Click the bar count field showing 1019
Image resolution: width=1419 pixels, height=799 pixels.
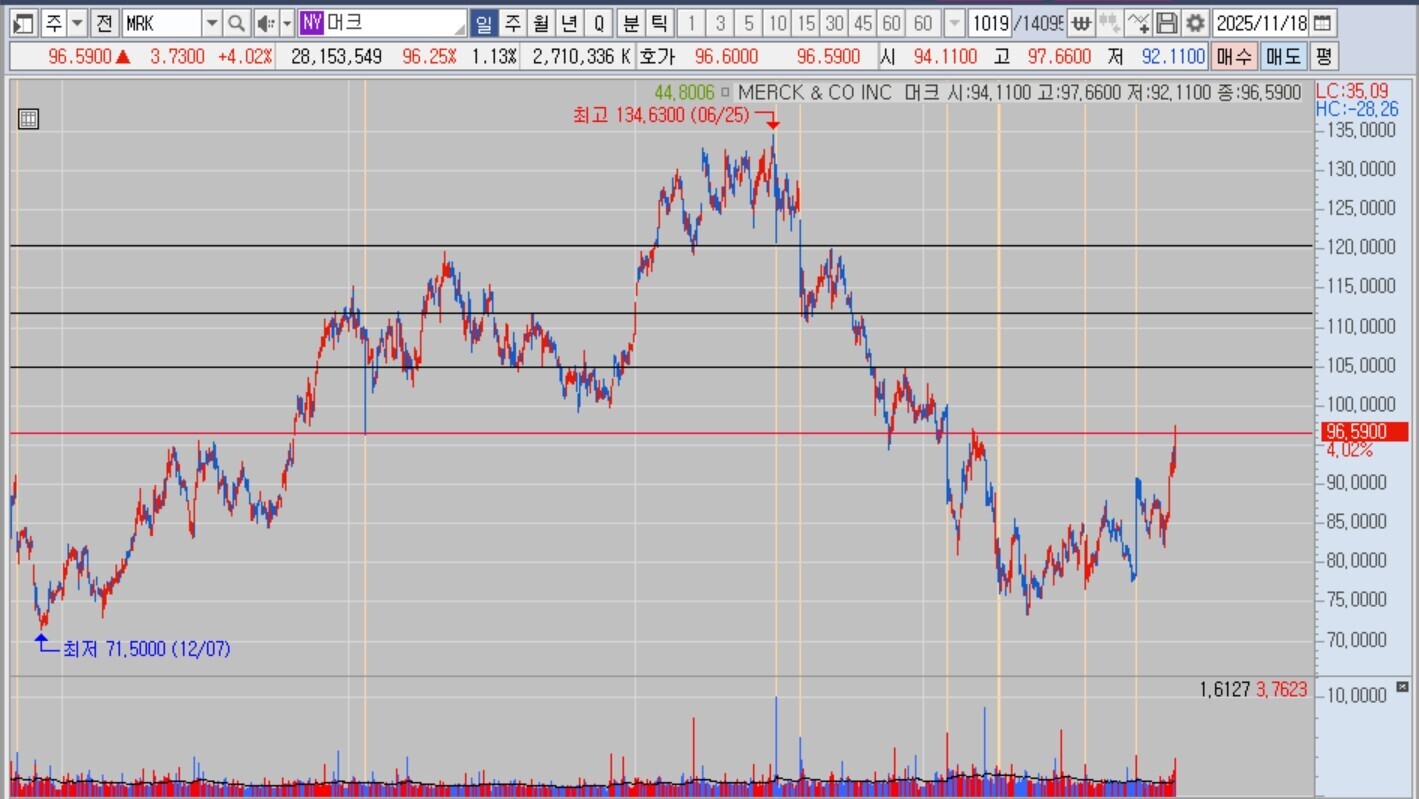tap(990, 23)
